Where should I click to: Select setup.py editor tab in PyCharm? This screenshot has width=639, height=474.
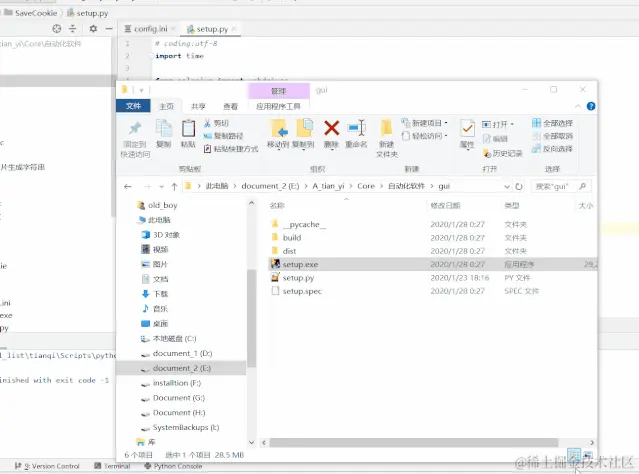point(212,29)
